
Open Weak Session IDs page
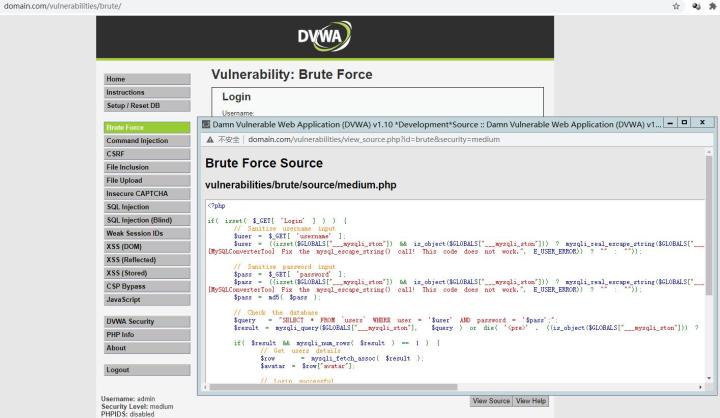(x=147, y=233)
